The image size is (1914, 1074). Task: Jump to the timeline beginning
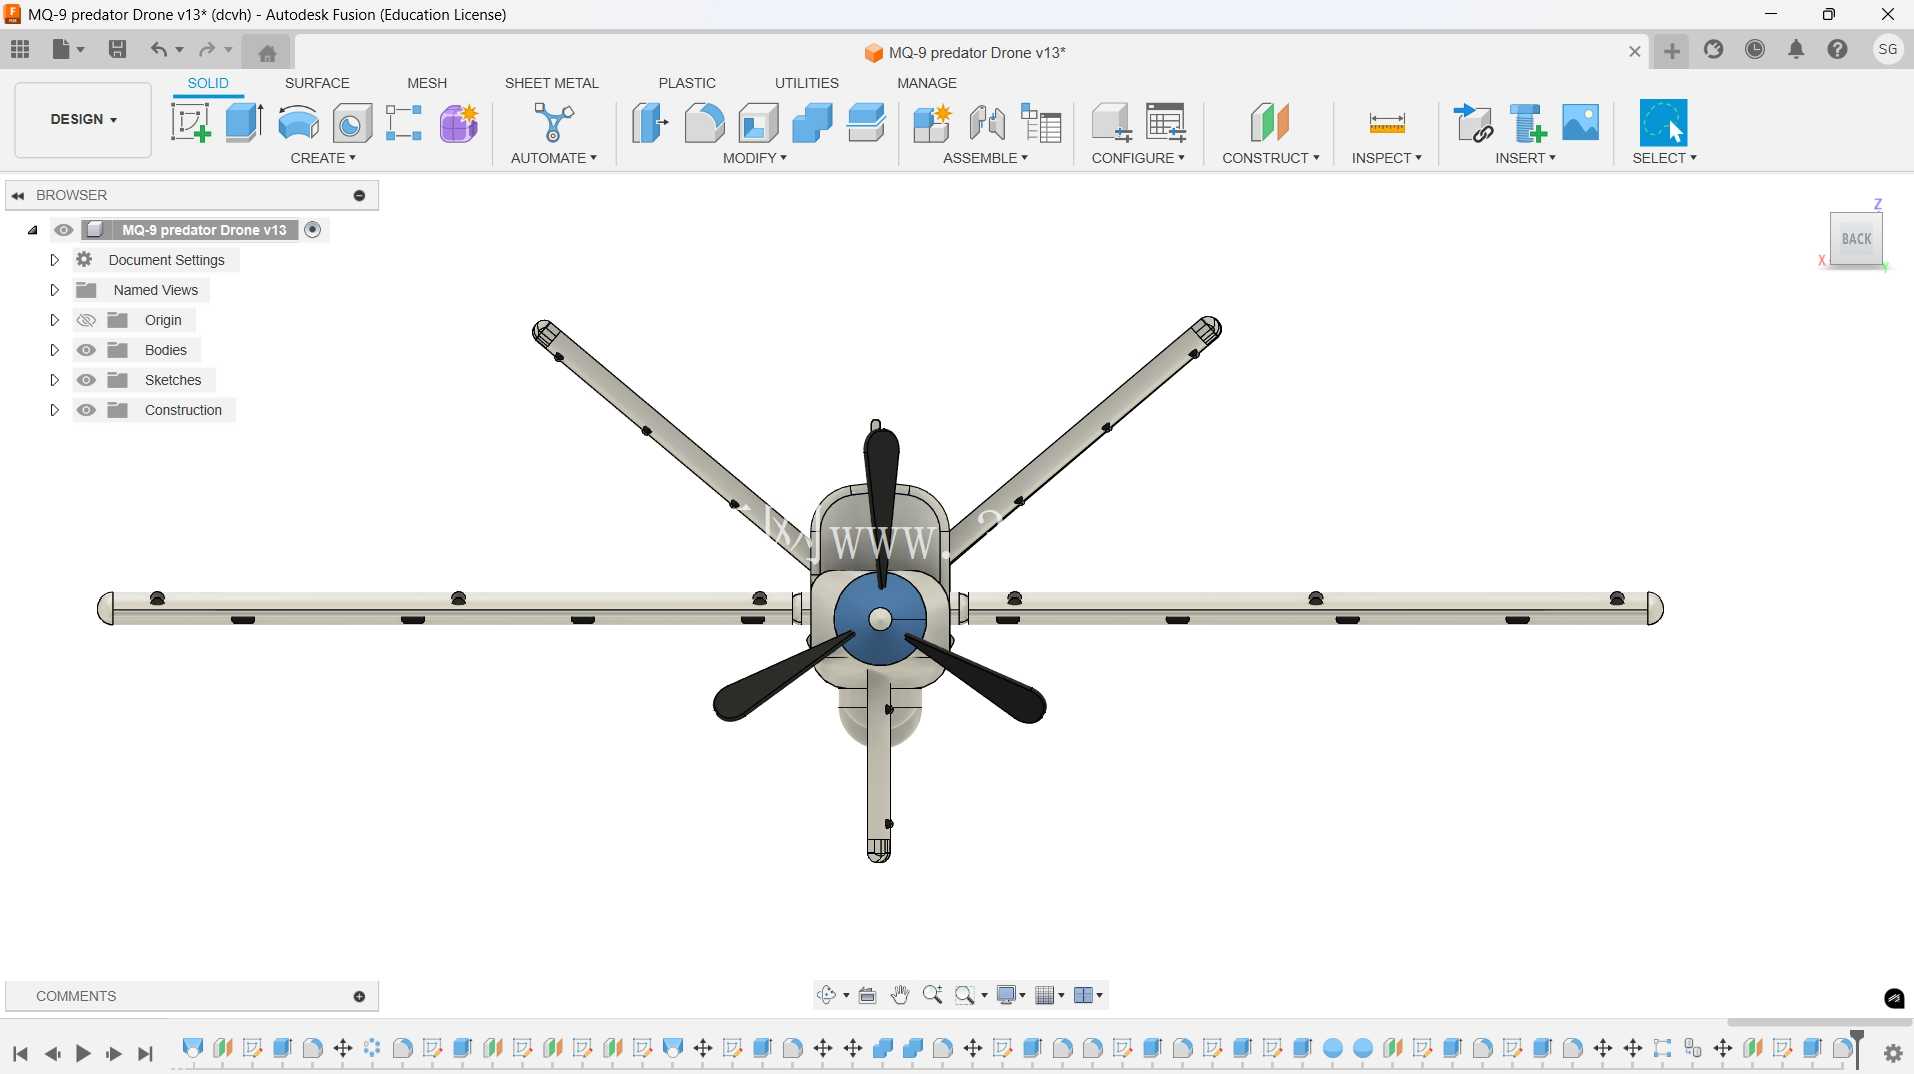click(20, 1053)
